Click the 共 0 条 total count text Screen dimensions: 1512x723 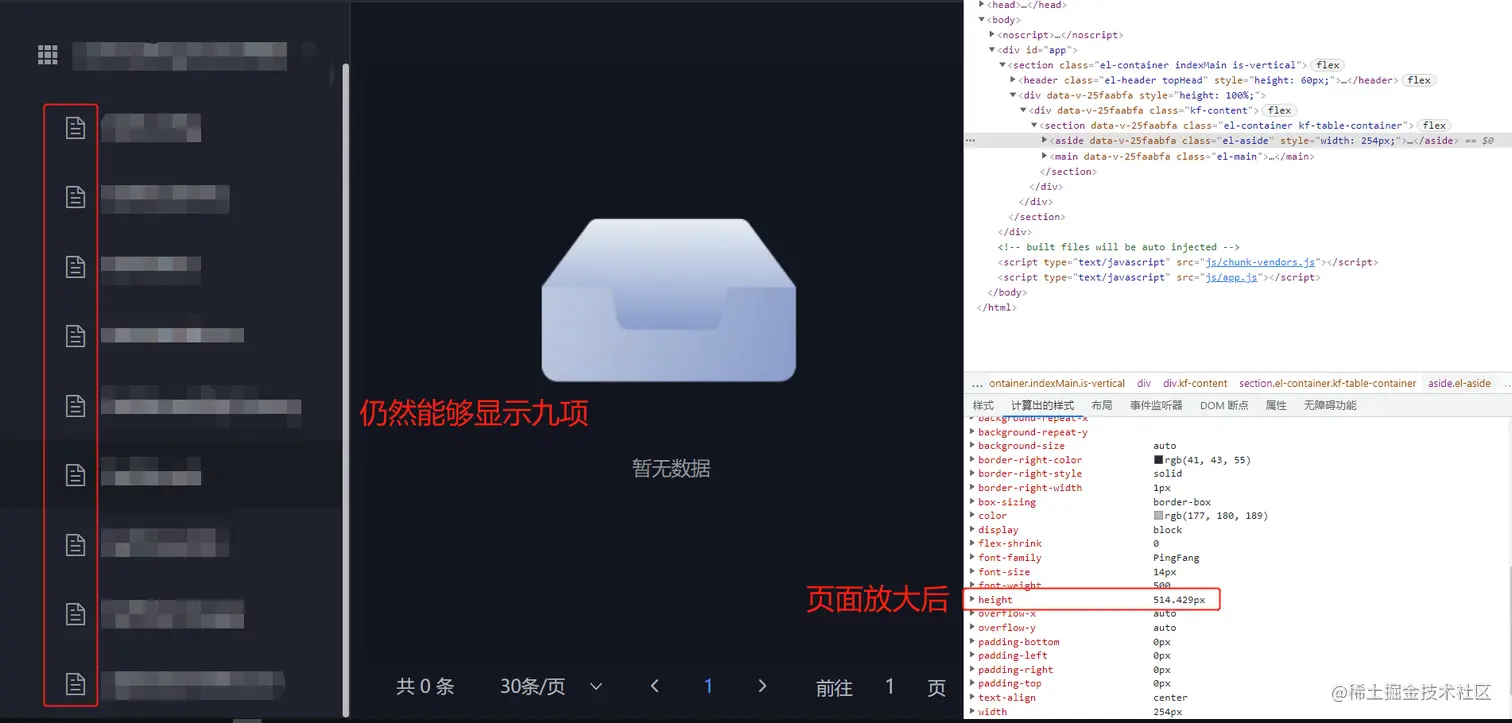click(425, 686)
